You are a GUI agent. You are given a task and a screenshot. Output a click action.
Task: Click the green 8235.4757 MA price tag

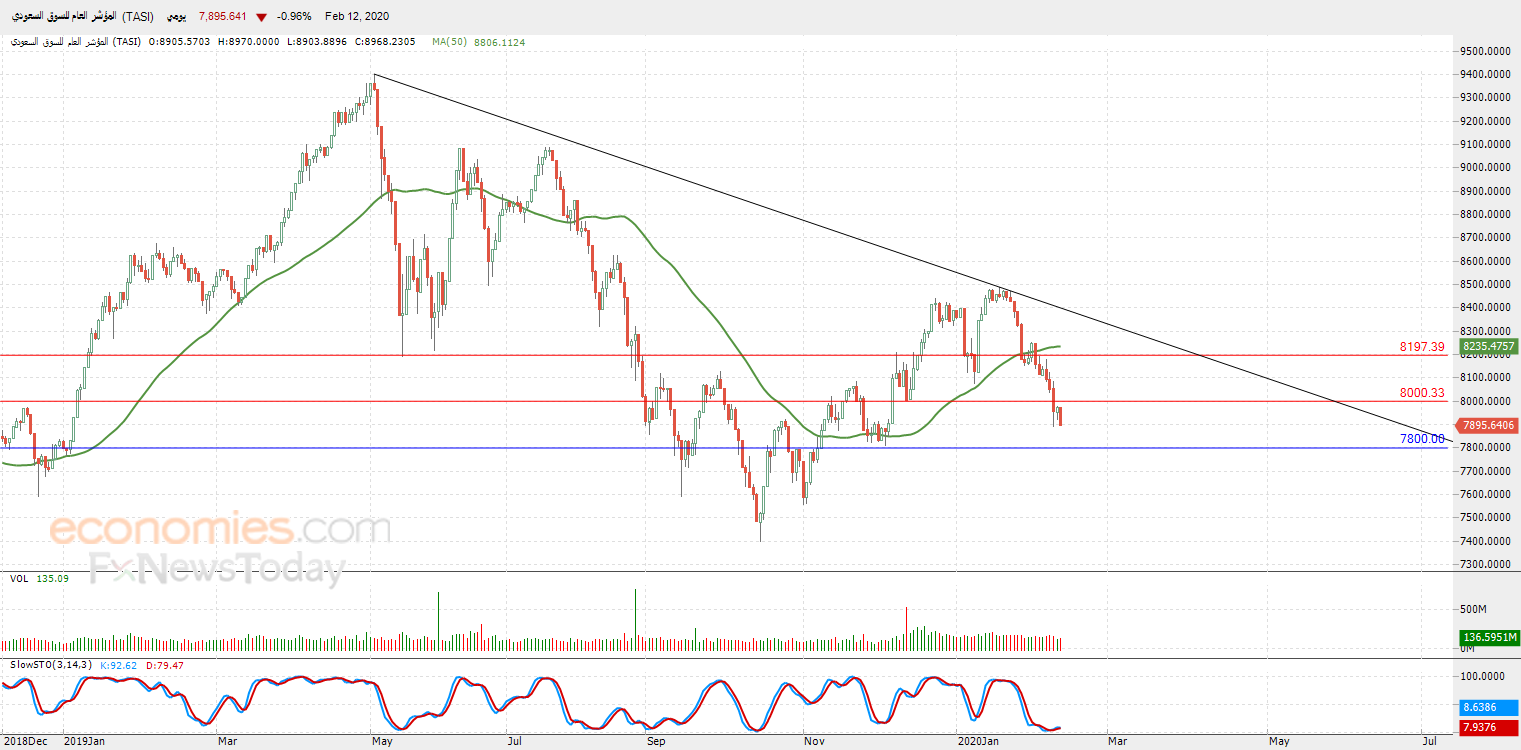(x=1488, y=347)
